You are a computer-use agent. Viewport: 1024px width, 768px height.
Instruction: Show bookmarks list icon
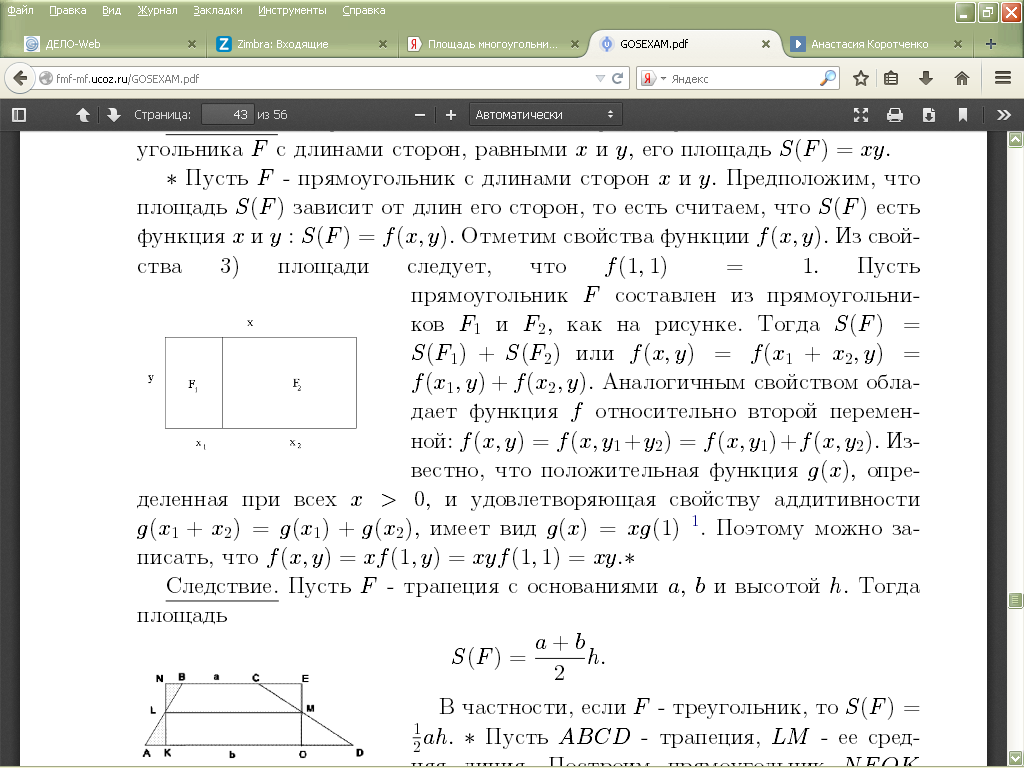pos(891,78)
